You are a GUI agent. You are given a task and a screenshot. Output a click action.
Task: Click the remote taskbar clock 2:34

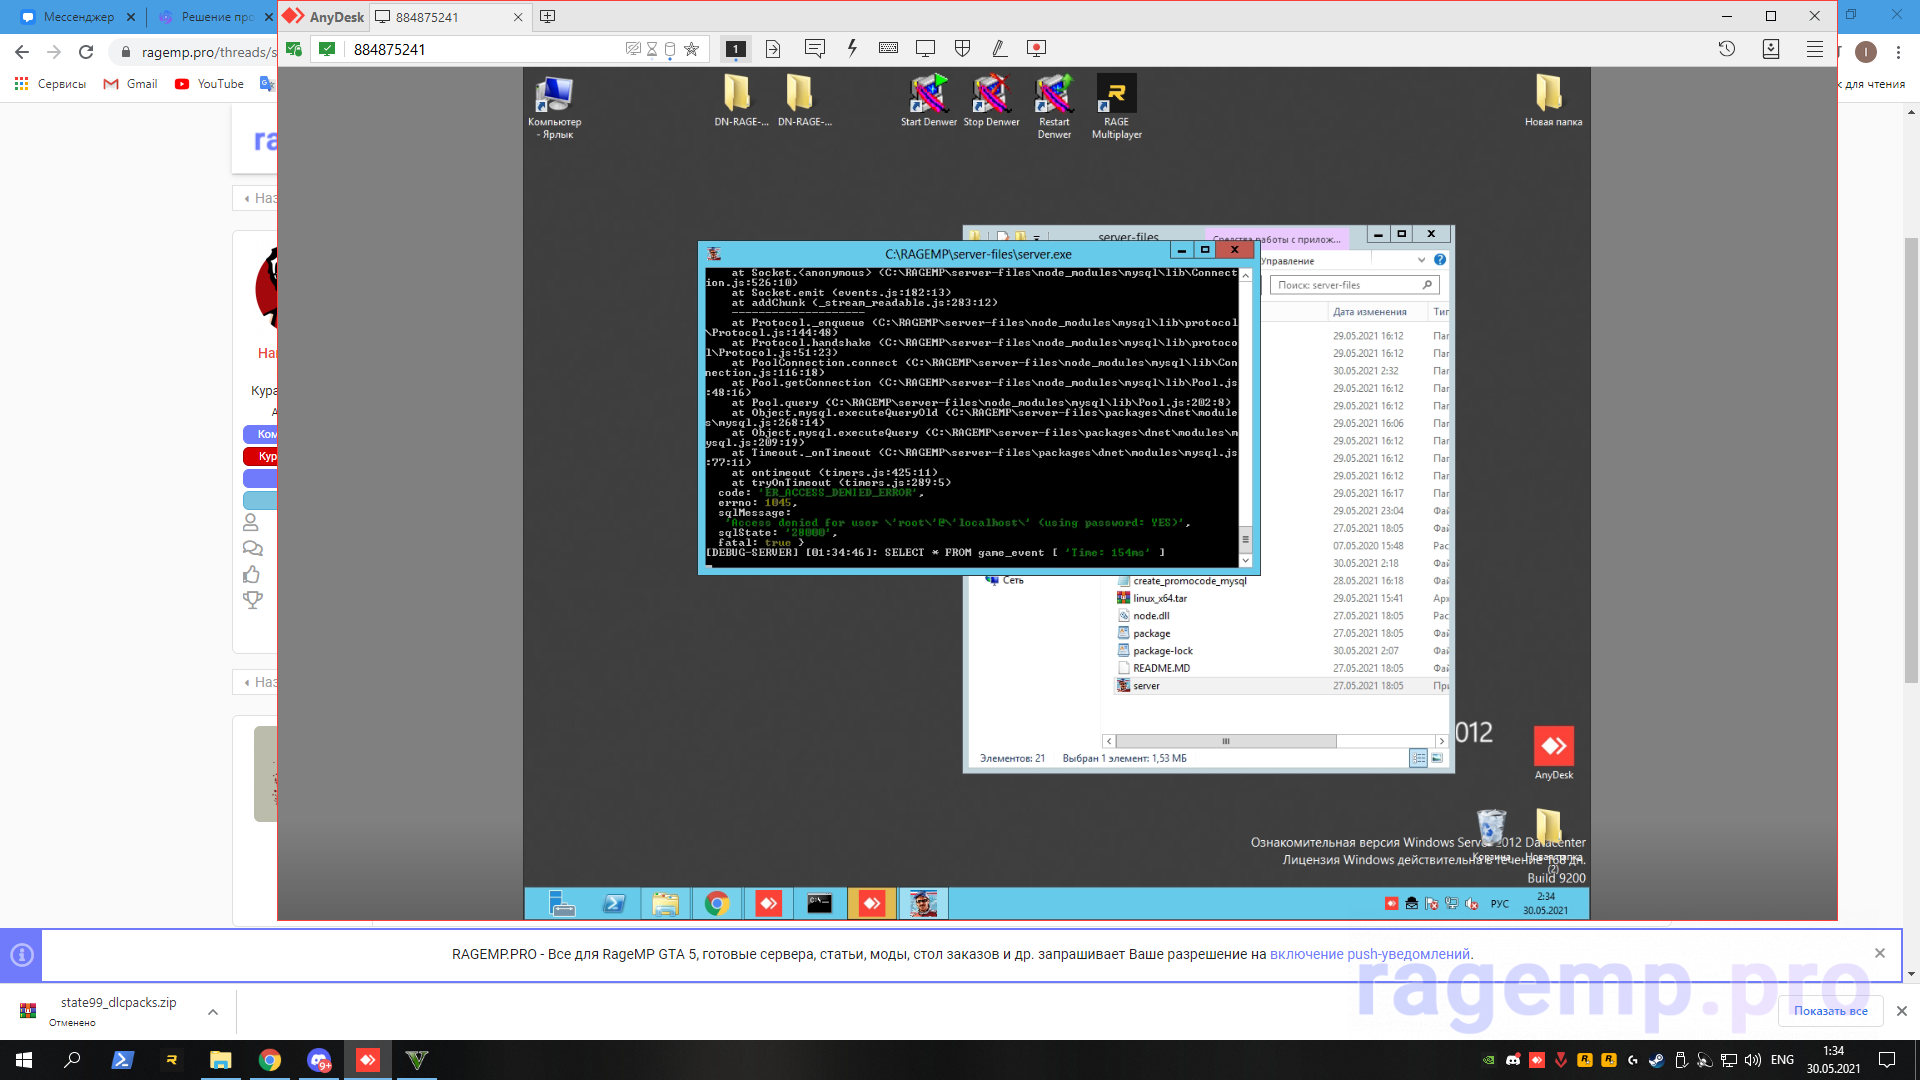tap(1545, 903)
